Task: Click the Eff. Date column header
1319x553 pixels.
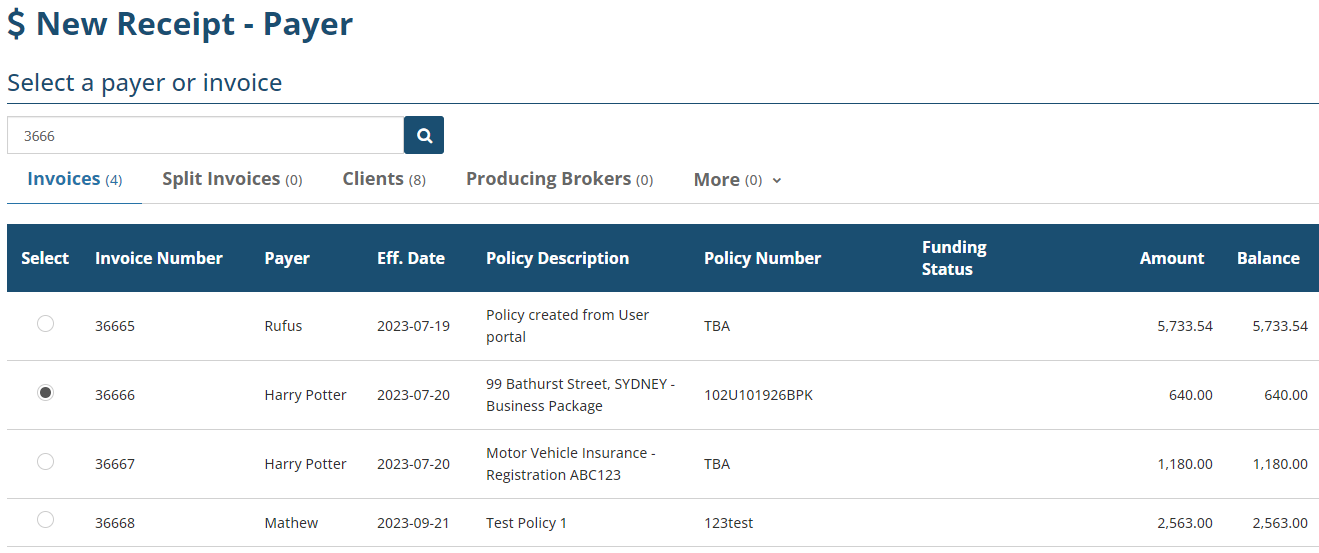Action: pos(411,258)
